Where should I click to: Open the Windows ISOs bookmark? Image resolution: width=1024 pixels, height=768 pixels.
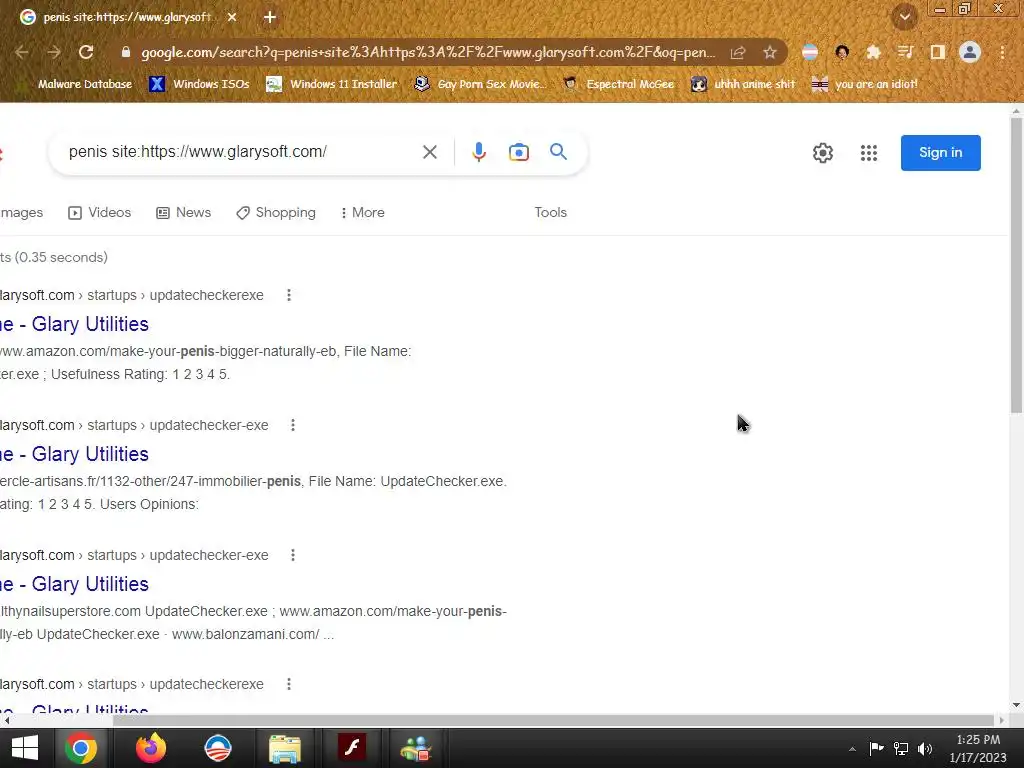199,84
